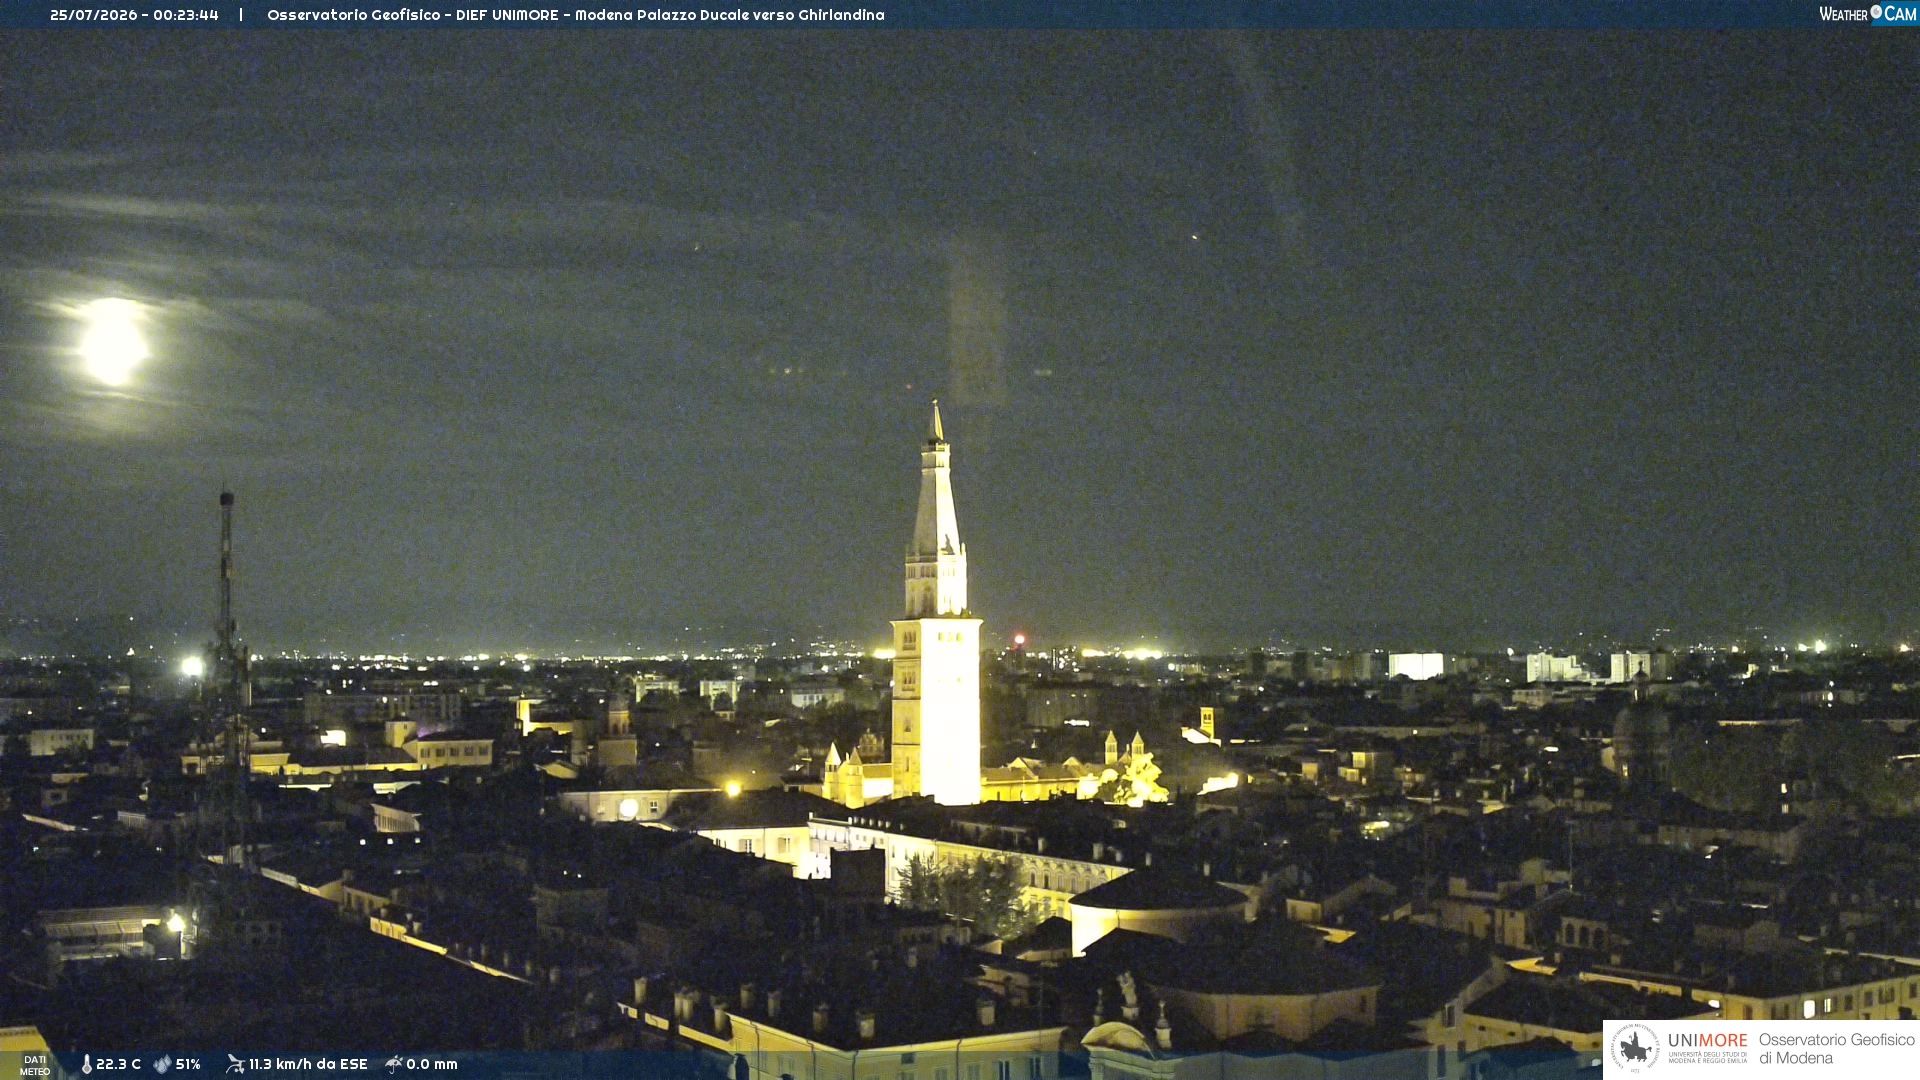Viewport: 1920px width, 1080px height.
Task: Click the rainfall umbrella icon
Action: pos(394,1064)
